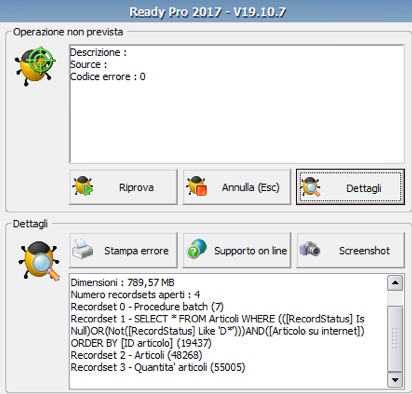Screen dimensions: 412x394
Task: Click the Riprova retry button
Action: [x=123, y=187]
